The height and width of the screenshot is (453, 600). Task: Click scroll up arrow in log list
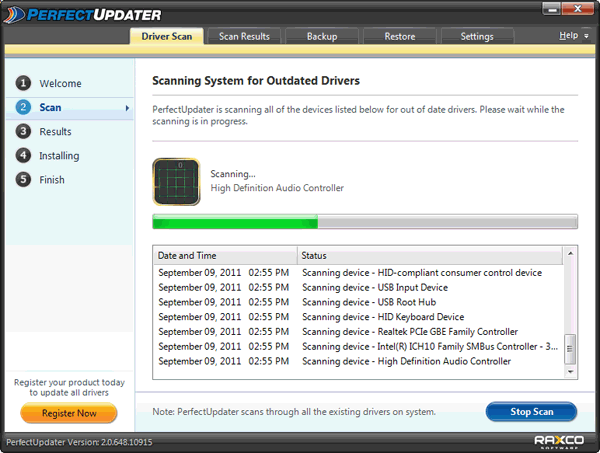(570, 253)
